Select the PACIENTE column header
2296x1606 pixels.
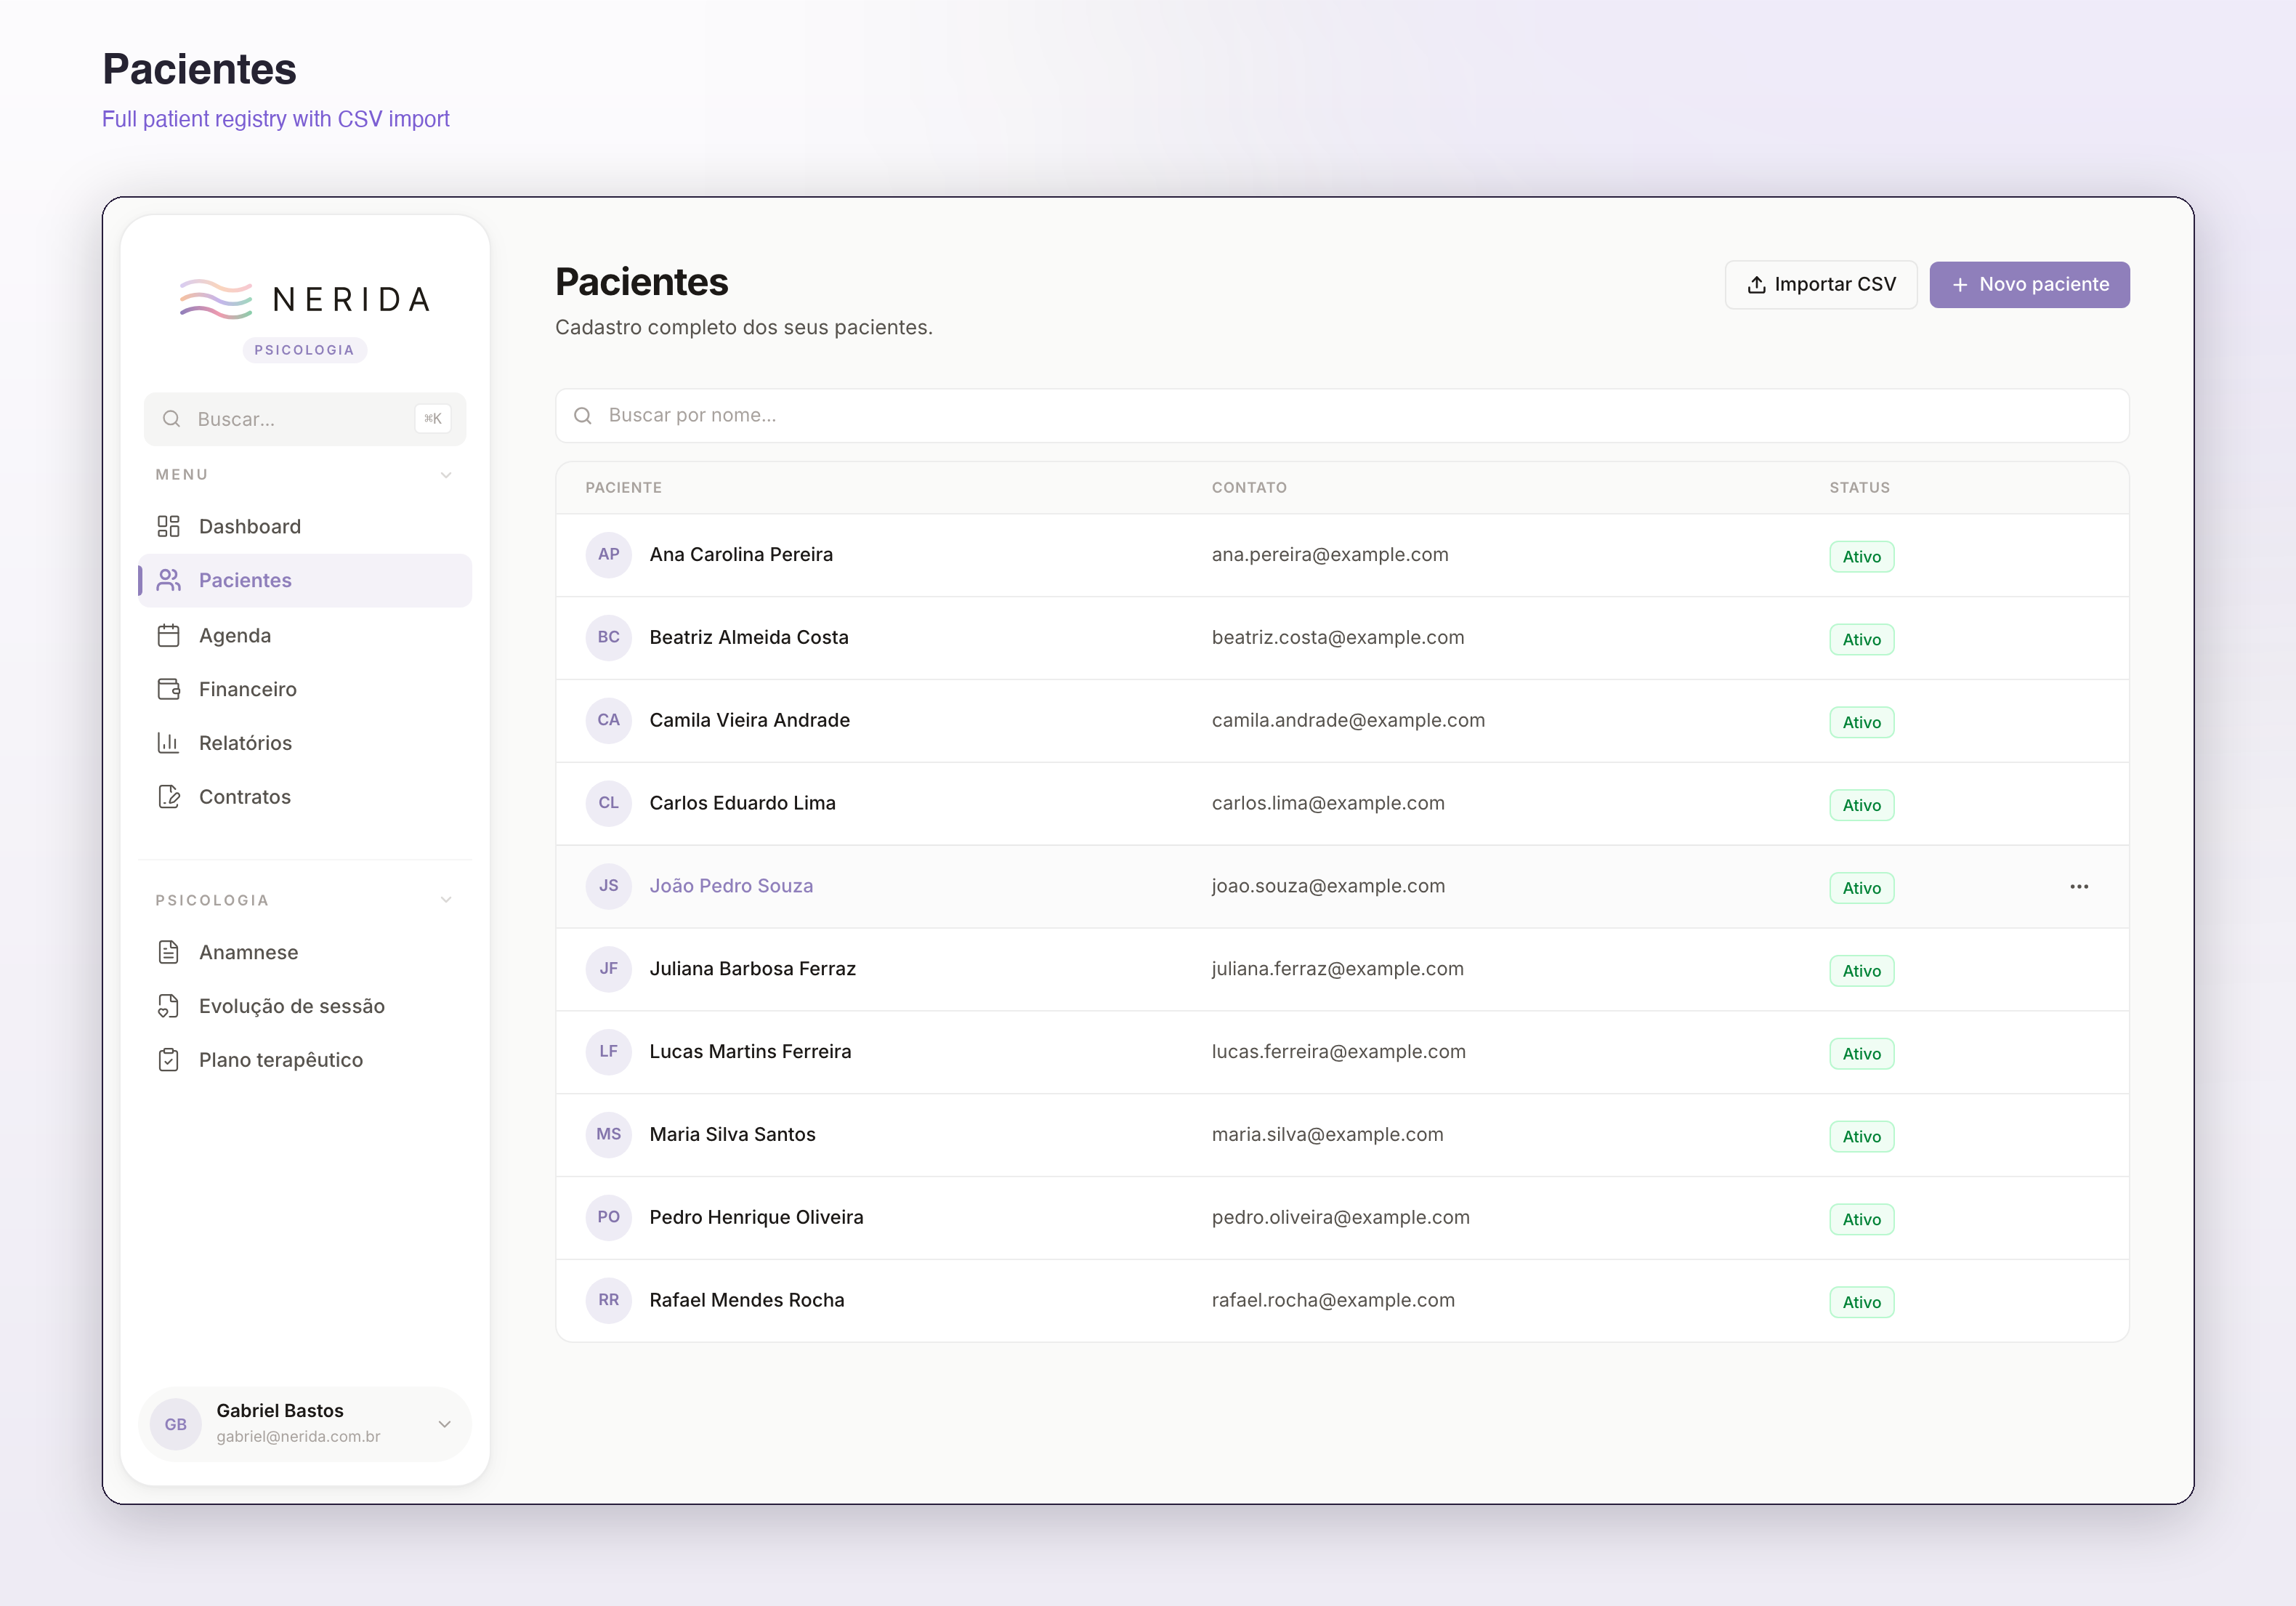624,488
